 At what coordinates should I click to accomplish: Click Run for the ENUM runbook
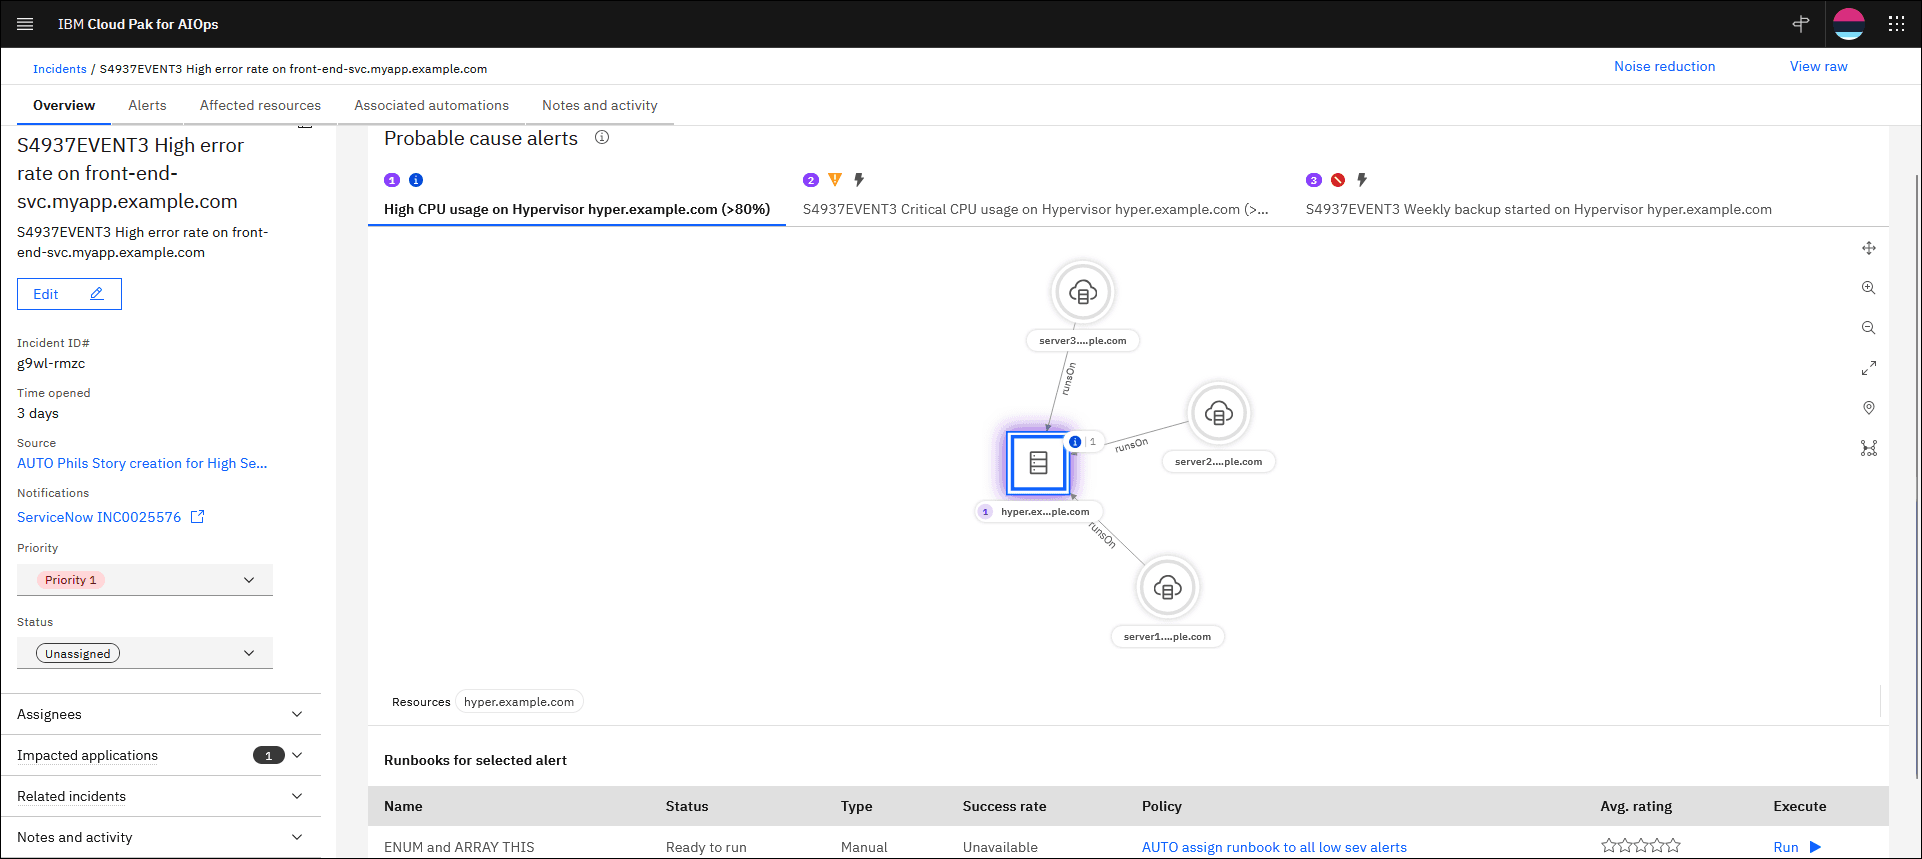(x=1797, y=847)
